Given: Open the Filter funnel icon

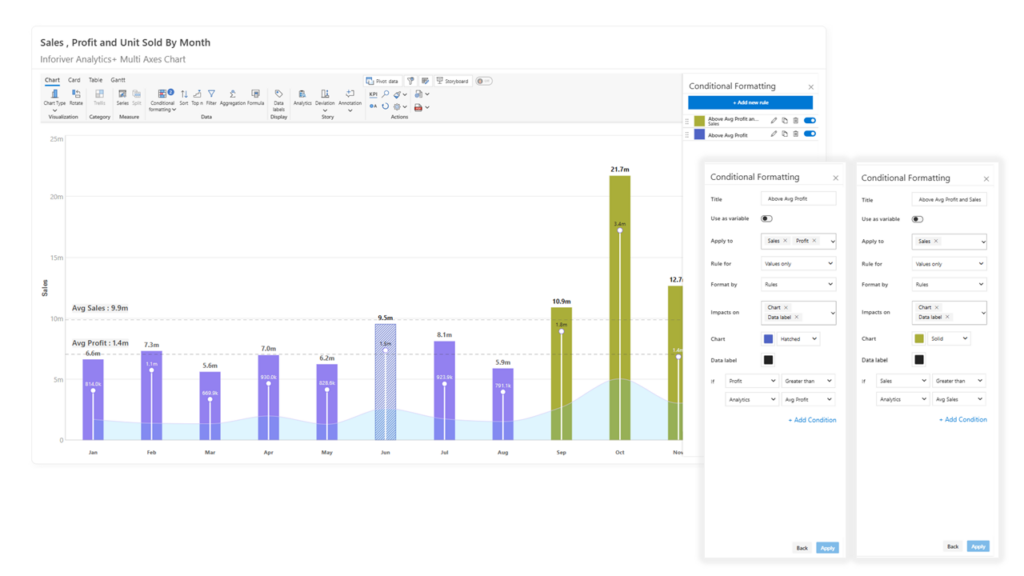Looking at the screenshot, I should pos(212,94).
